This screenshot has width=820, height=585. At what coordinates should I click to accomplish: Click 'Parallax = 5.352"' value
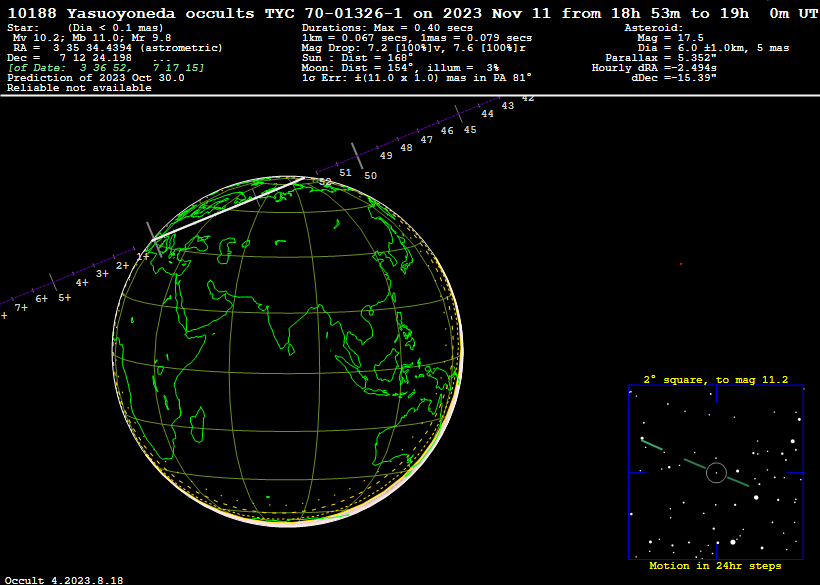(x=661, y=58)
